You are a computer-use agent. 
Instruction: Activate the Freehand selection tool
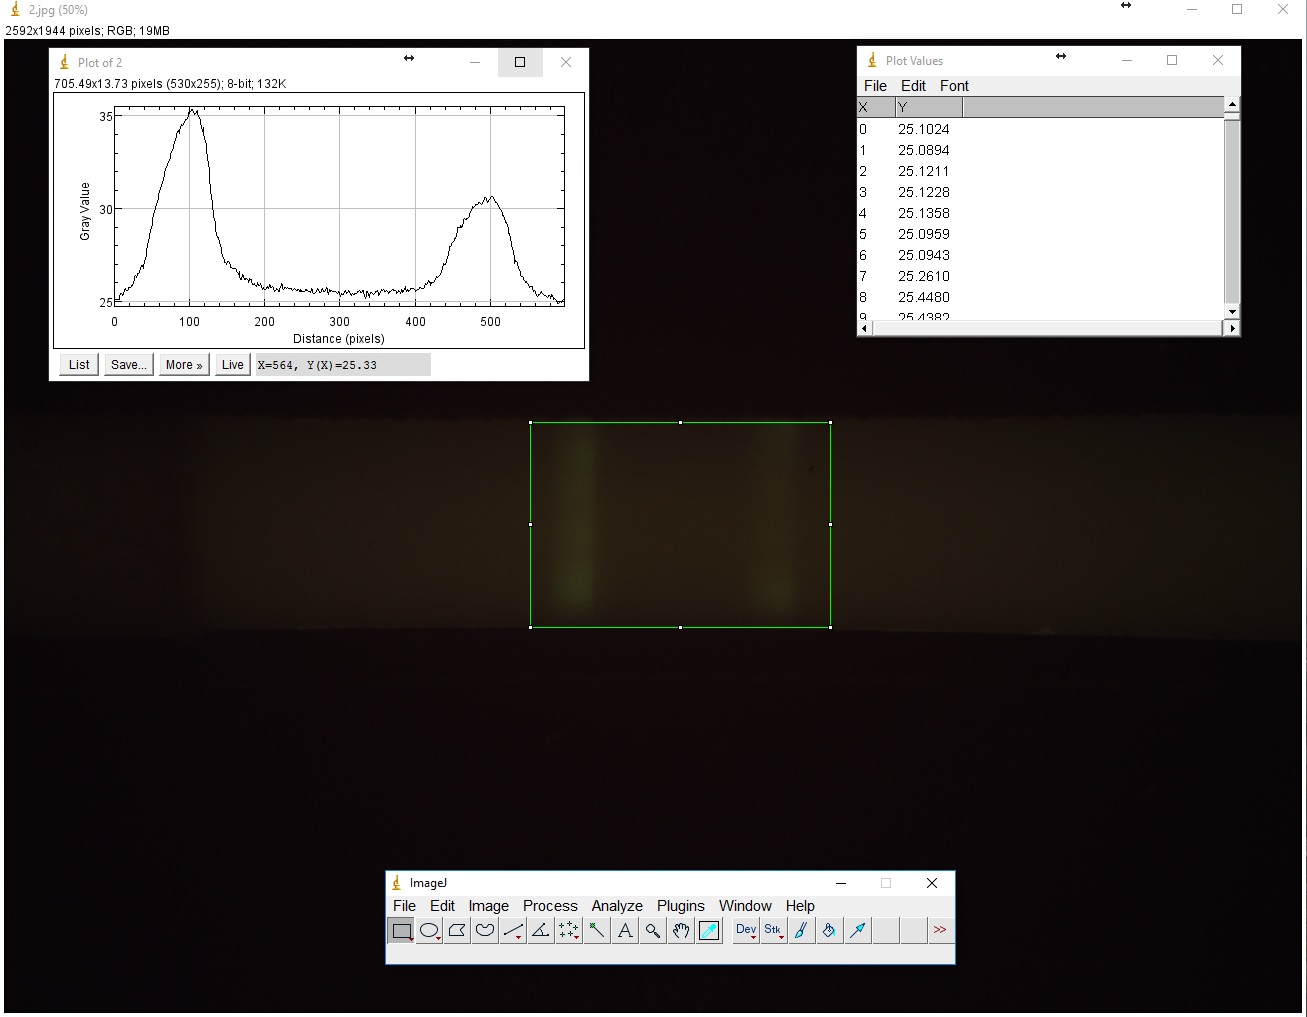coord(485,931)
